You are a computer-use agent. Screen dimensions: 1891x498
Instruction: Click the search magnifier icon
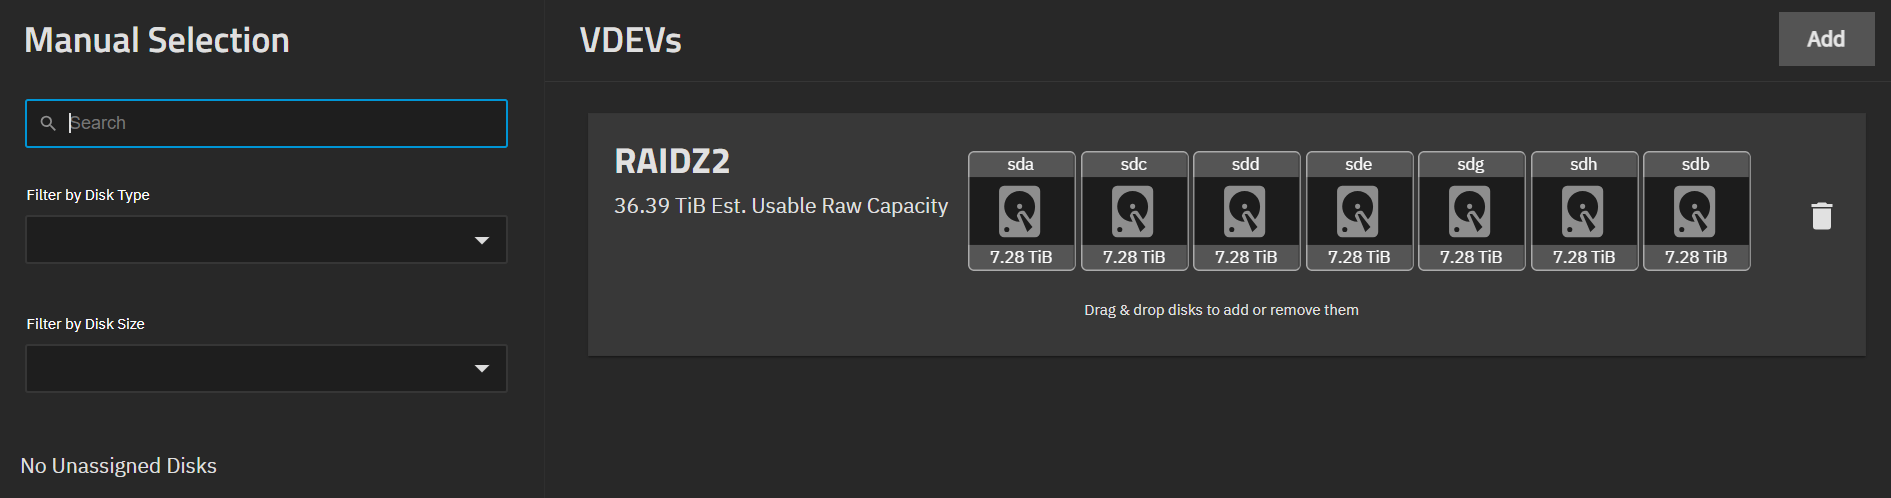(48, 123)
